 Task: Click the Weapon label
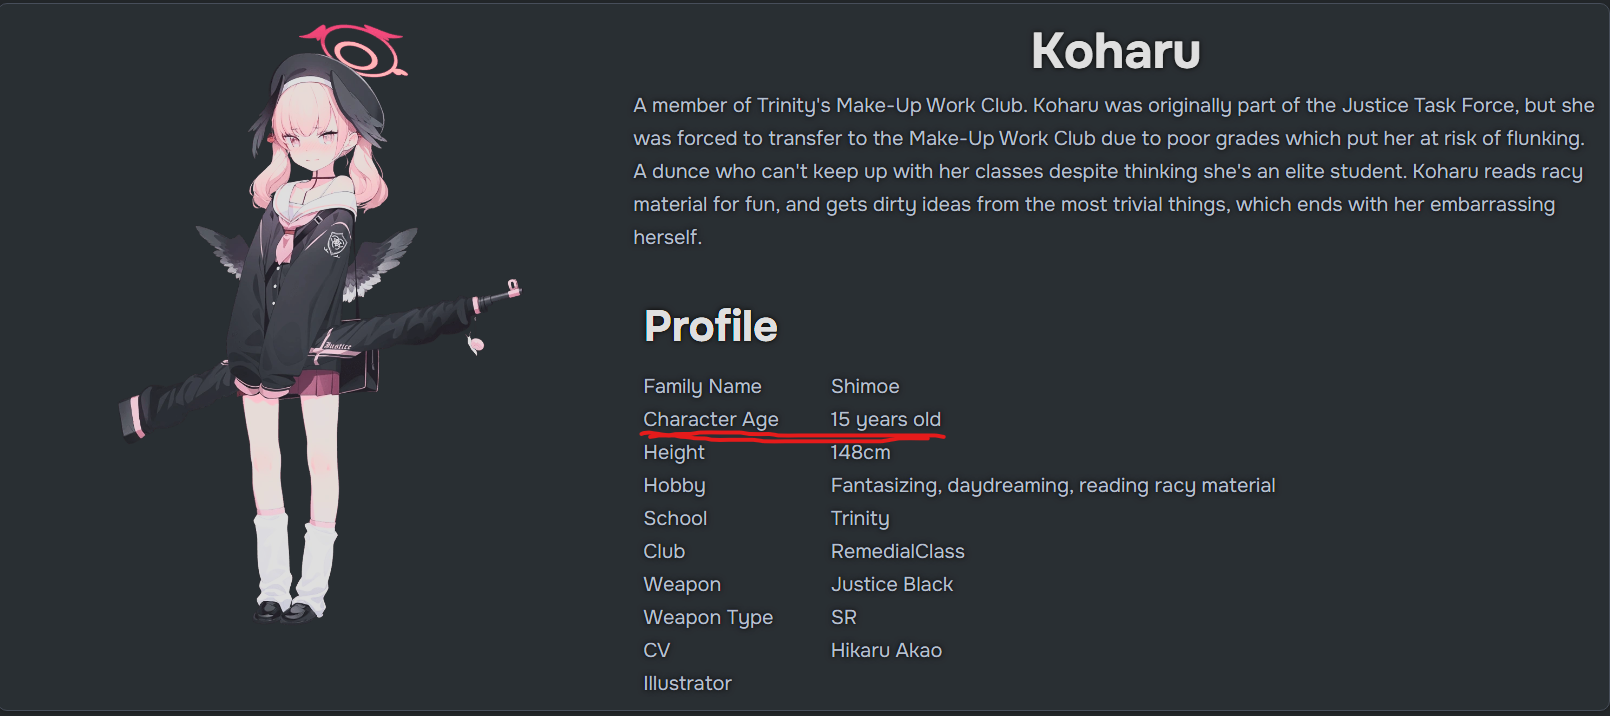[682, 584]
